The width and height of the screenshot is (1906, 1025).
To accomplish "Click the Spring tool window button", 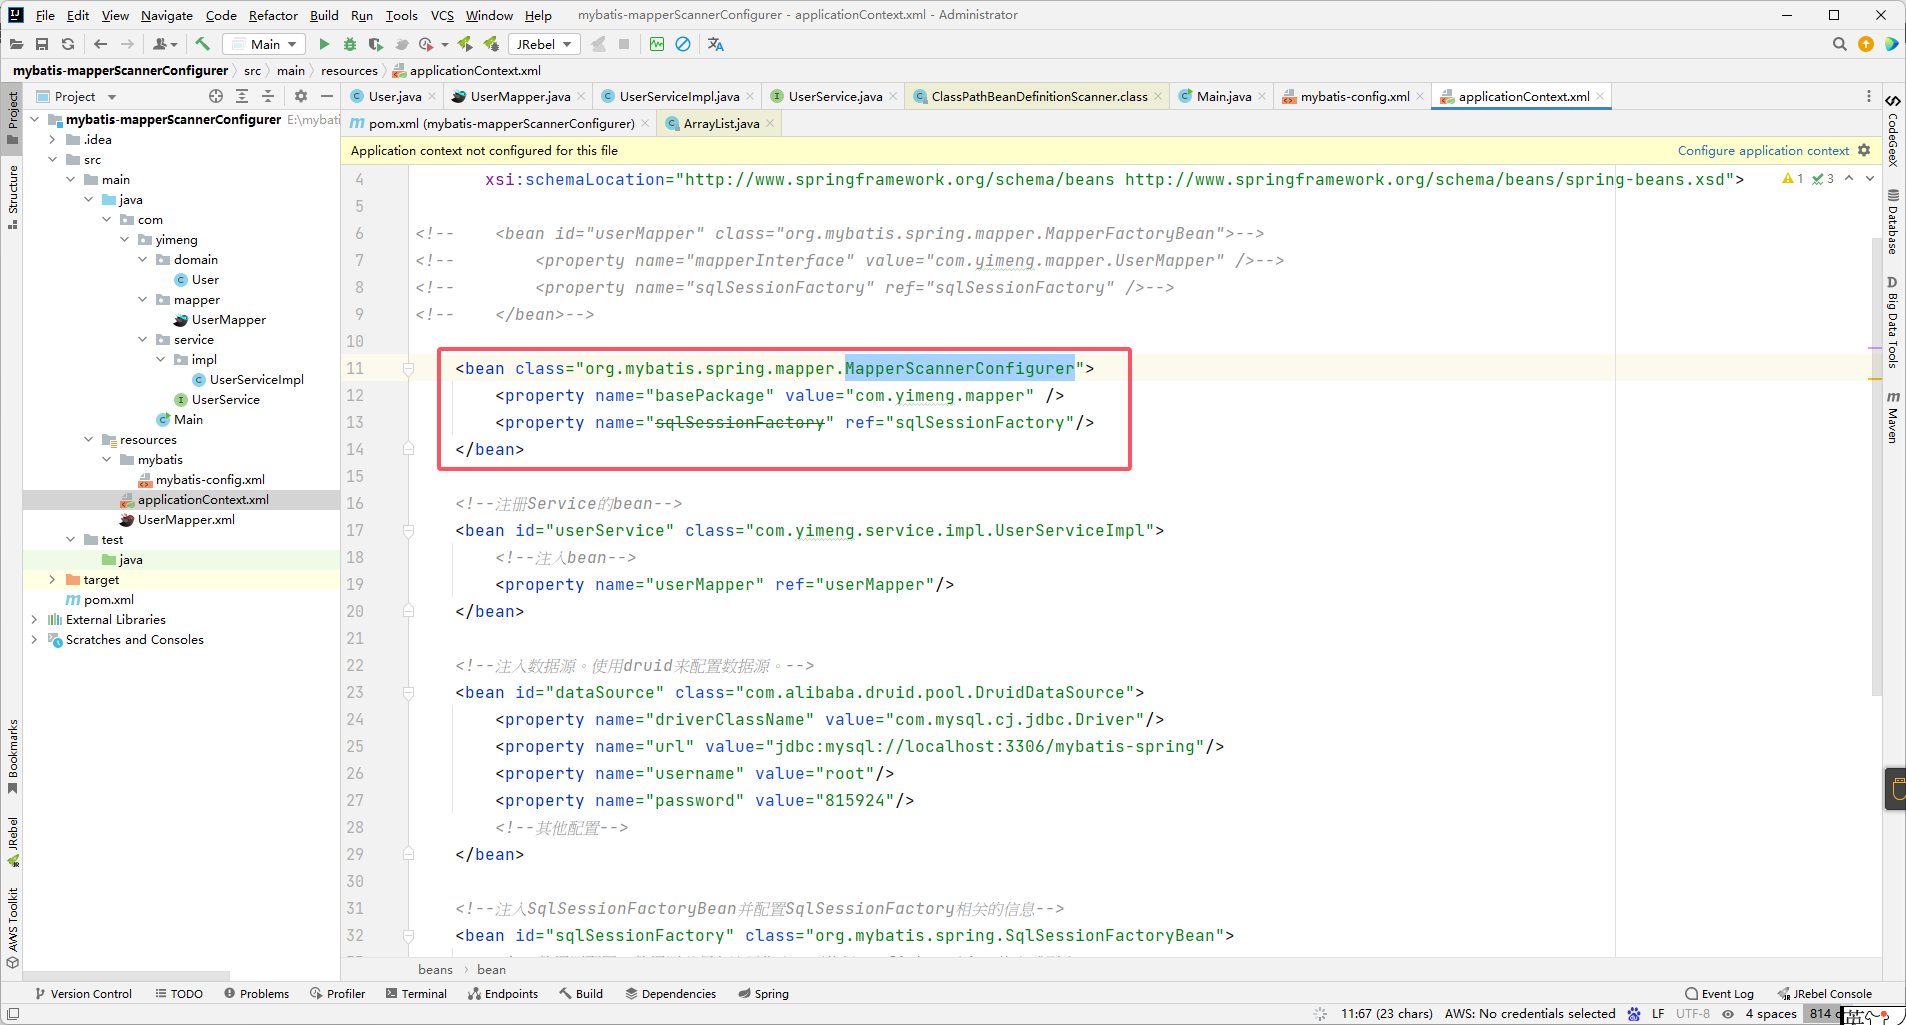I will pos(763,993).
